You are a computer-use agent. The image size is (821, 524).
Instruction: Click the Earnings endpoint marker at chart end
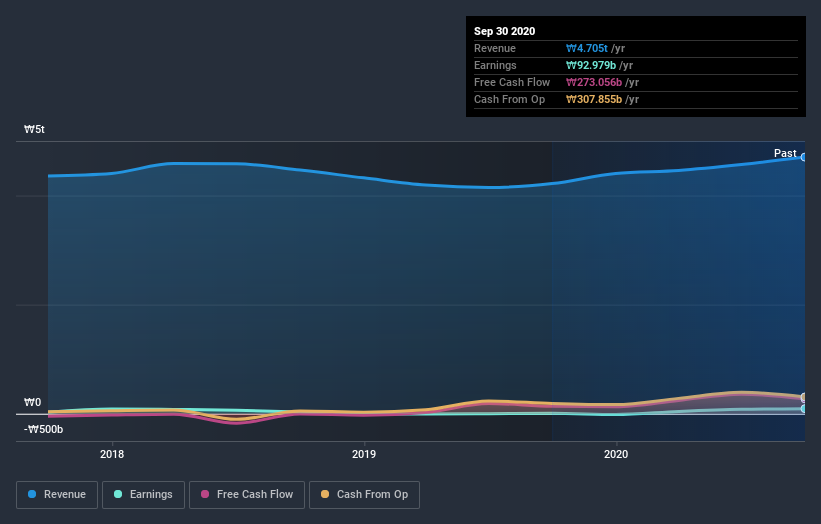[x=803, y=408]
